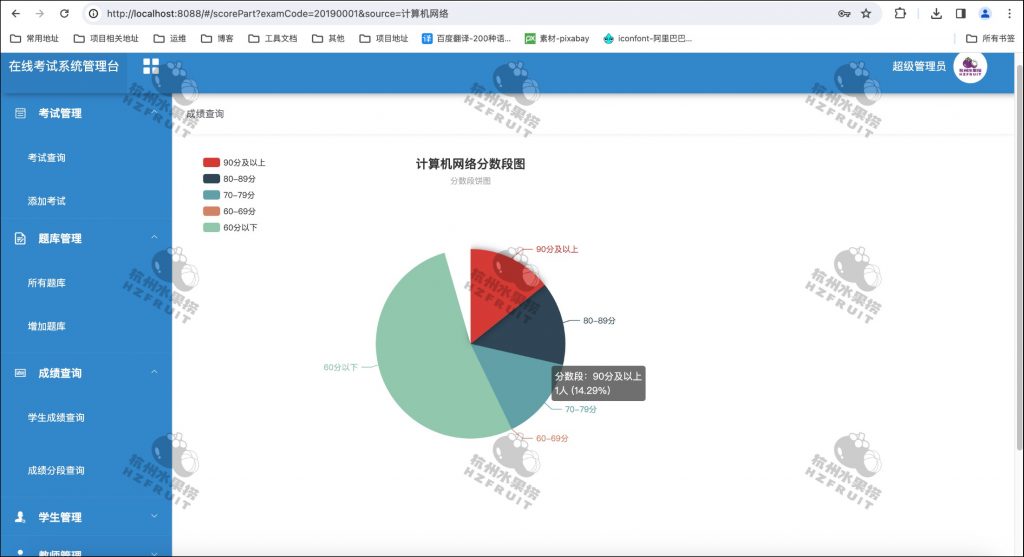Toggle the 60分以下 legend entry

(231, 227)
